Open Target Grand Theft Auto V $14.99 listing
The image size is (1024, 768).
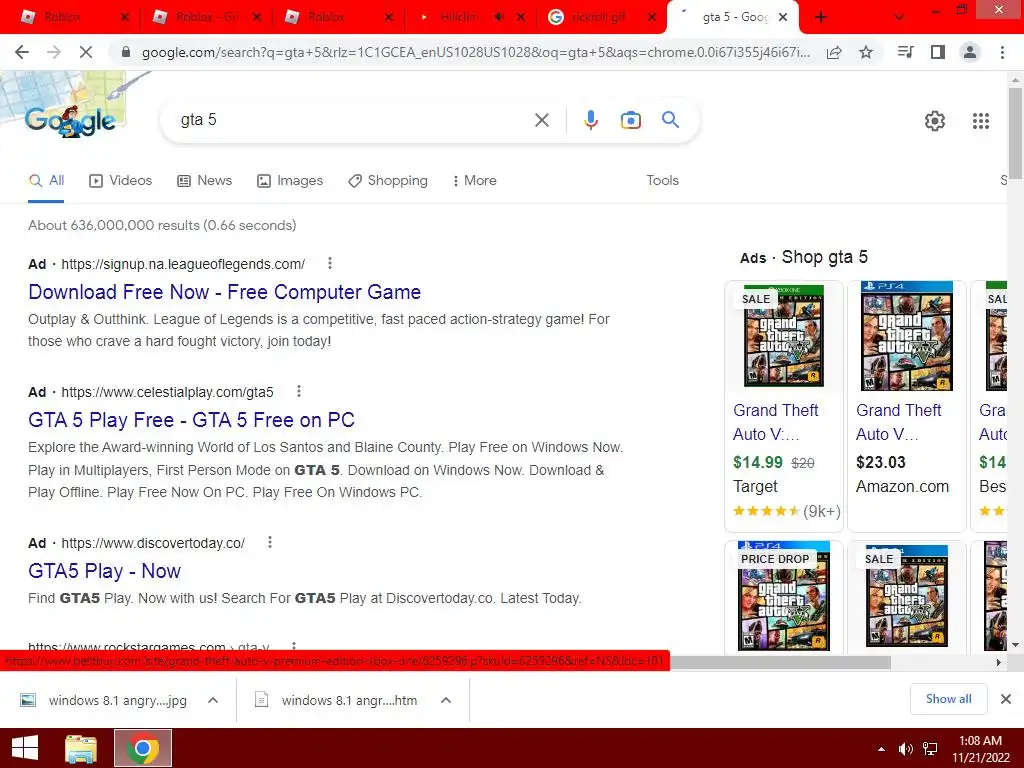click(x=784, y=406)
